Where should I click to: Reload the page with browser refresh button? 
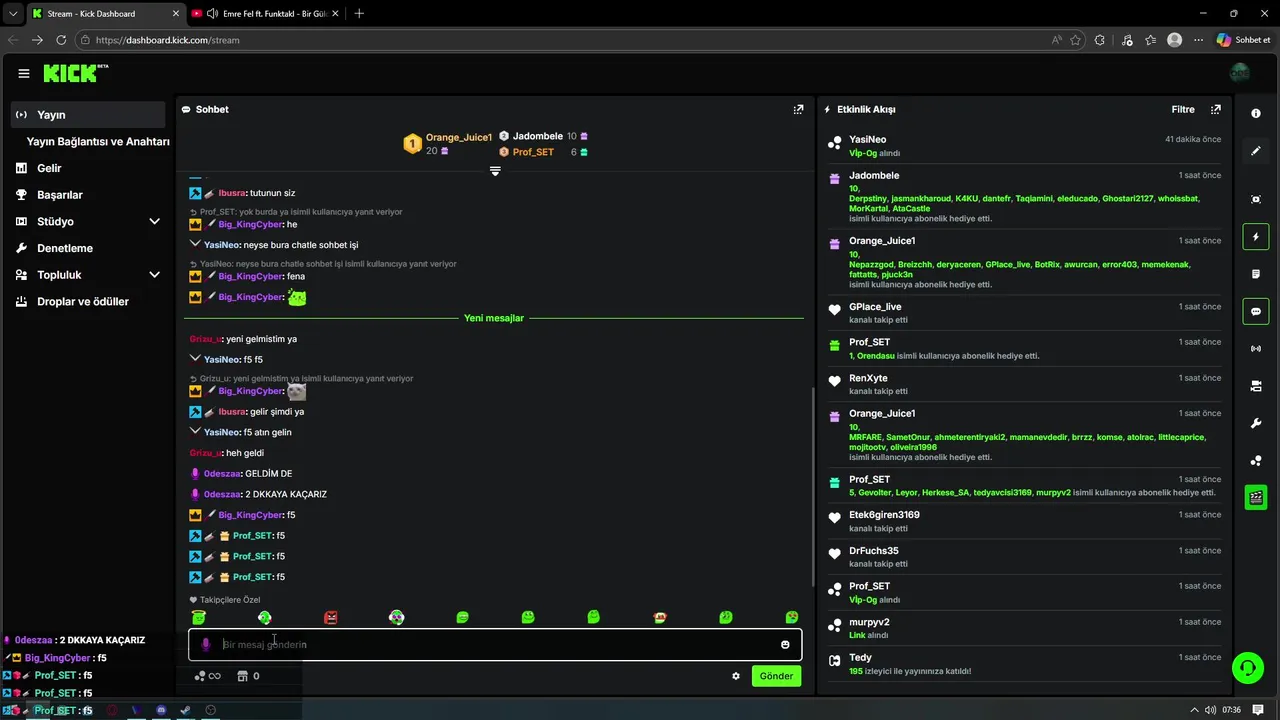tap(61, 40)
